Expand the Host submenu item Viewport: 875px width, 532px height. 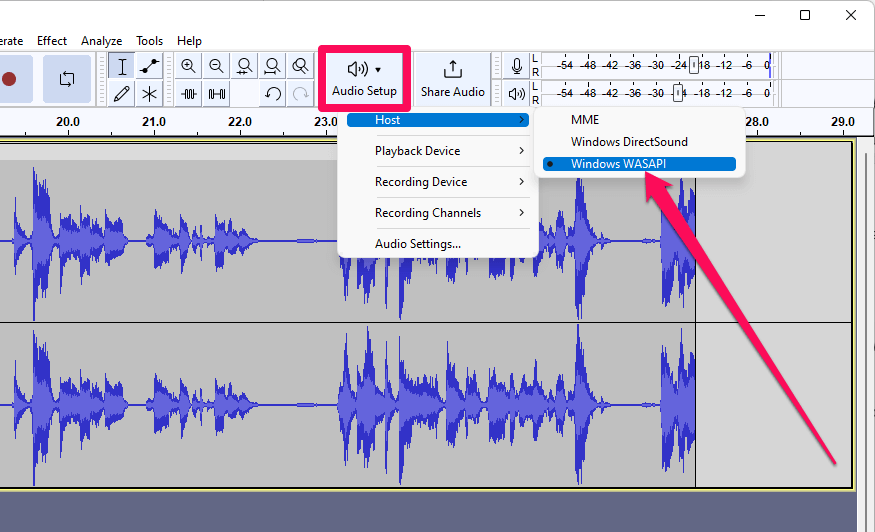(438, 120)
